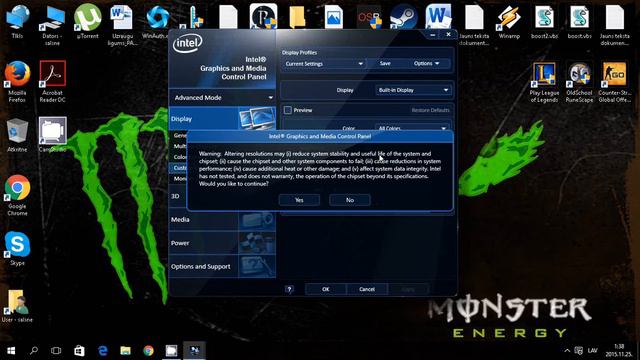640x360 pixels.
Task: Select the Power section tab
Action: point(222,243)
